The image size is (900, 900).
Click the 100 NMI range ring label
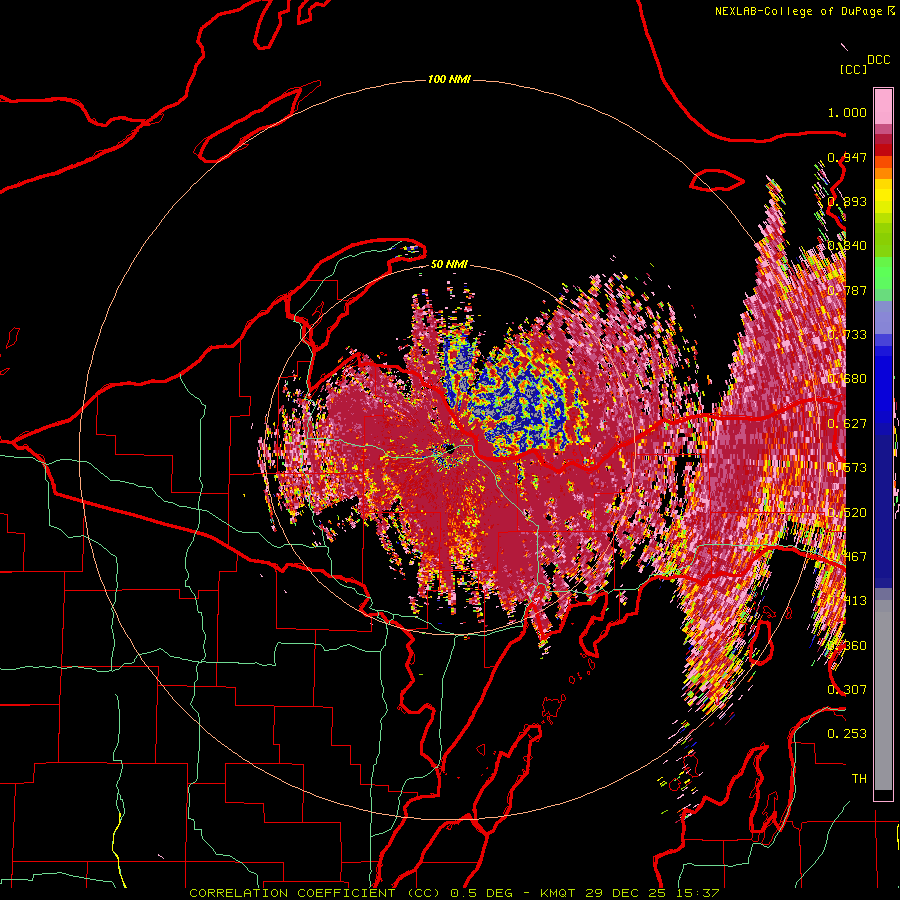tap(449, 79)
